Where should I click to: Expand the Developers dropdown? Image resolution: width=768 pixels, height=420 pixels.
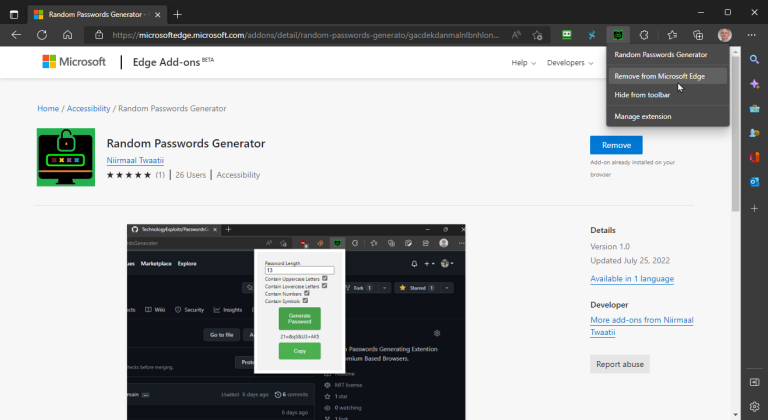[570, 63]
